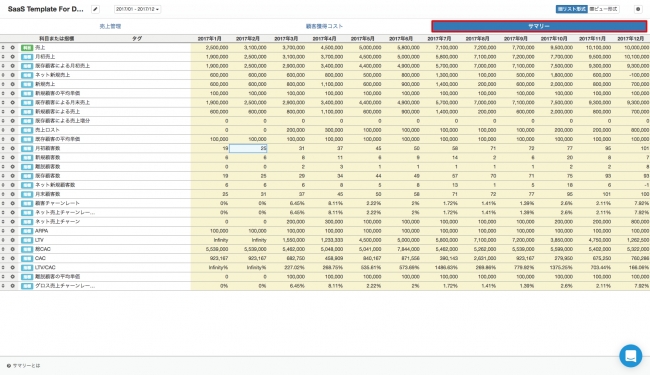Click the help icon next to サマリーとは
This screenshot has width=650, height=375.
(9, 366)
